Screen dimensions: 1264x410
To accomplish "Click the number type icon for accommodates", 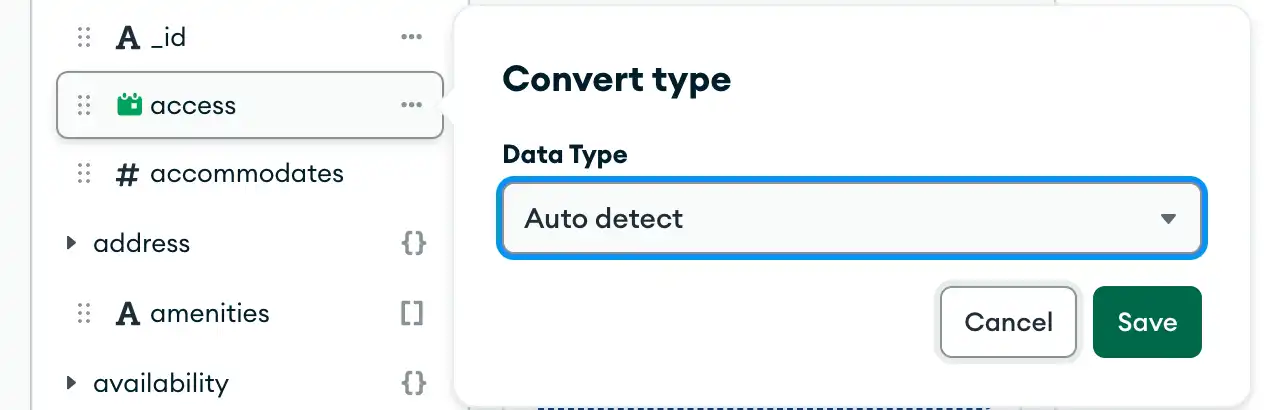I will [x=128, y=174].
